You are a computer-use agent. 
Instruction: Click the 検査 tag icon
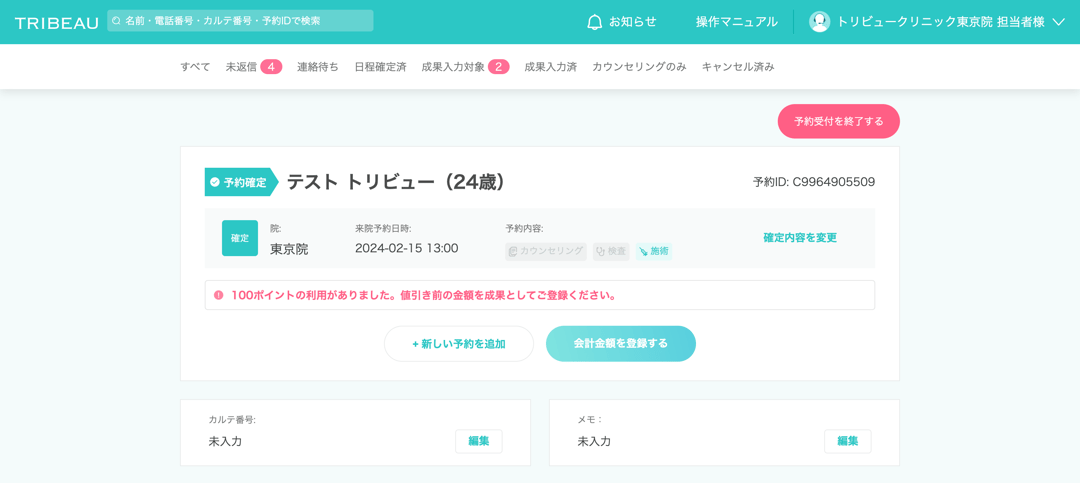click(x=601, y=252)
